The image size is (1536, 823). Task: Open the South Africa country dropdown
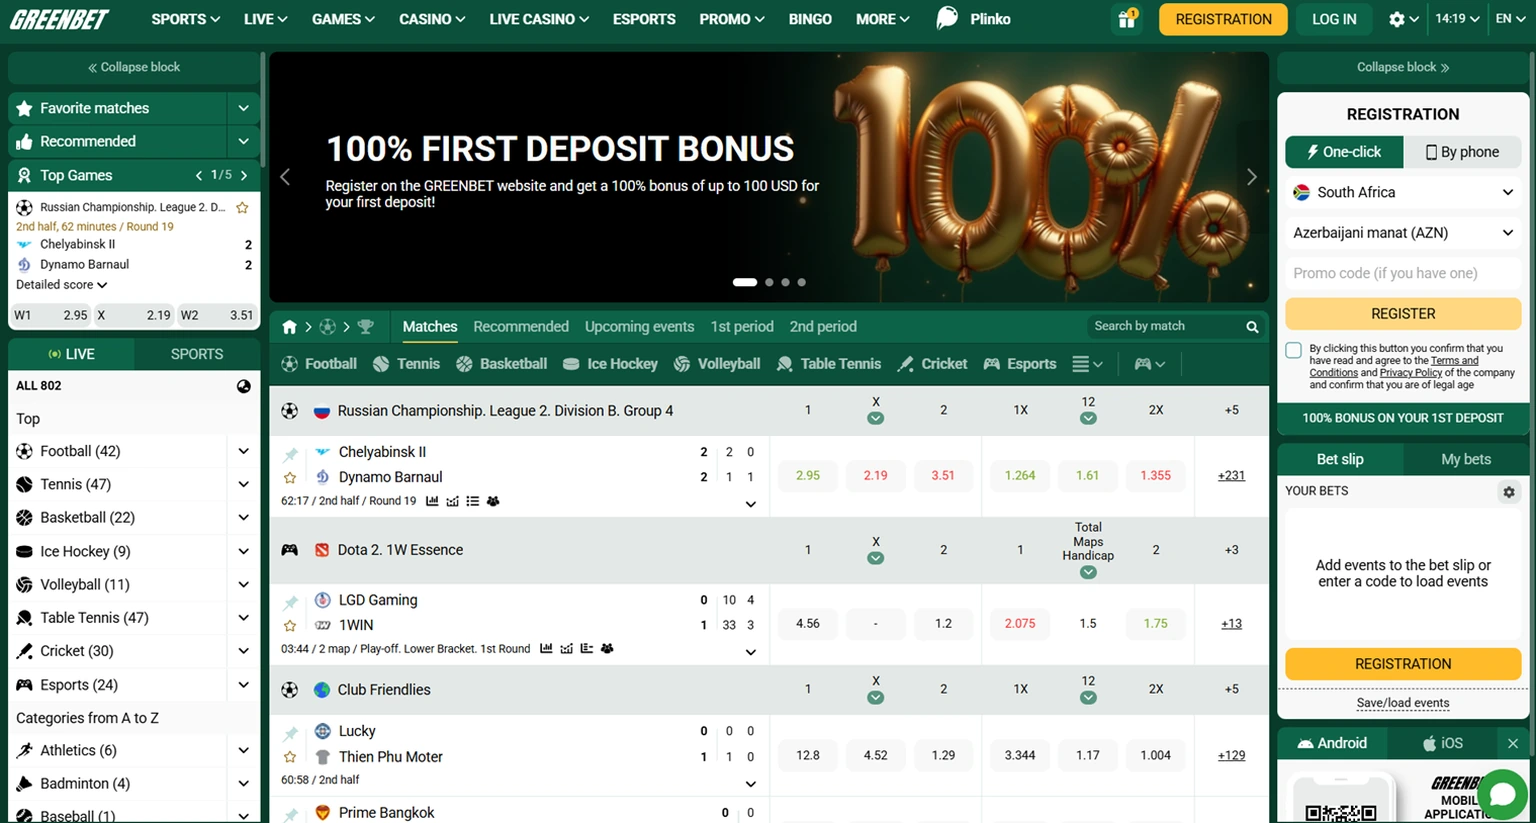click(x=1403, y=192)
